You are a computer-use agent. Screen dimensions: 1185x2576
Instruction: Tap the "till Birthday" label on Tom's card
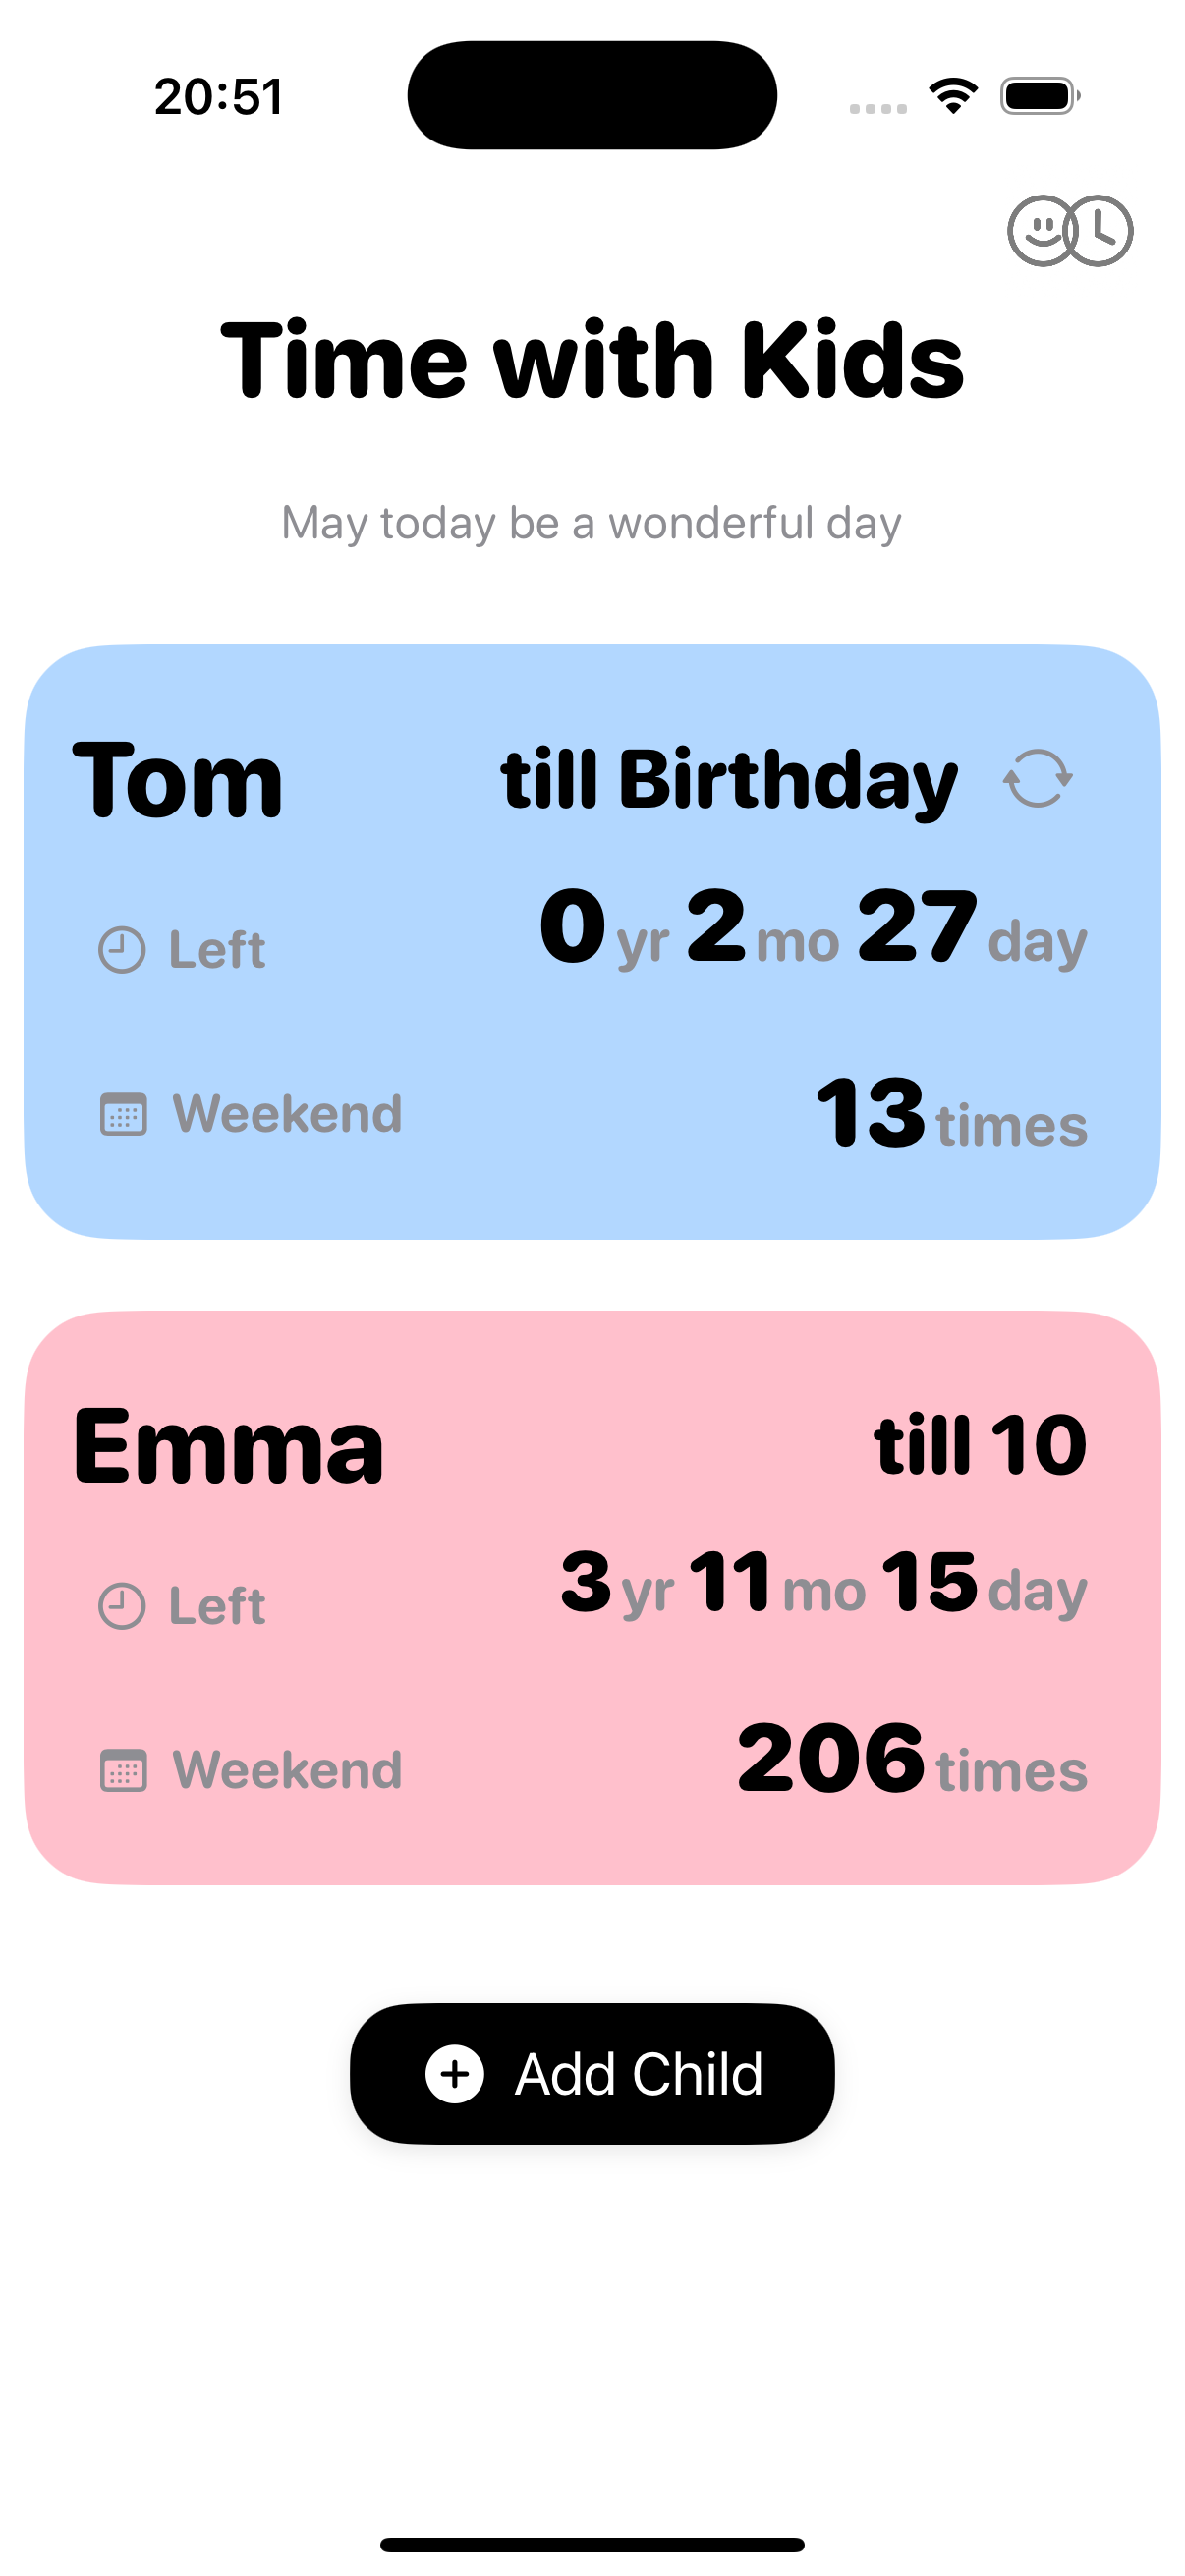coord(728,780)
